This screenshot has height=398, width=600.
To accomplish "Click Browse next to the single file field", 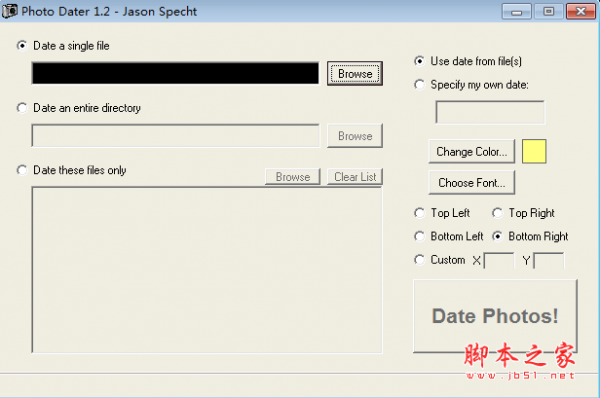I will 355,73.
